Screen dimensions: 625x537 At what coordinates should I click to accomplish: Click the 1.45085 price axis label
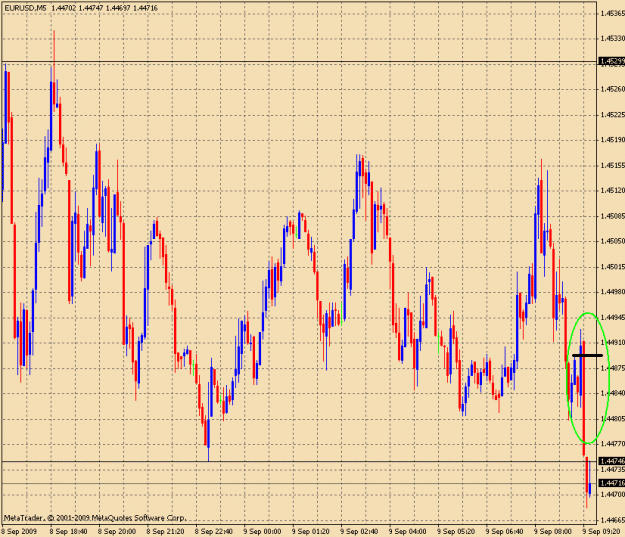click(613, 216)
